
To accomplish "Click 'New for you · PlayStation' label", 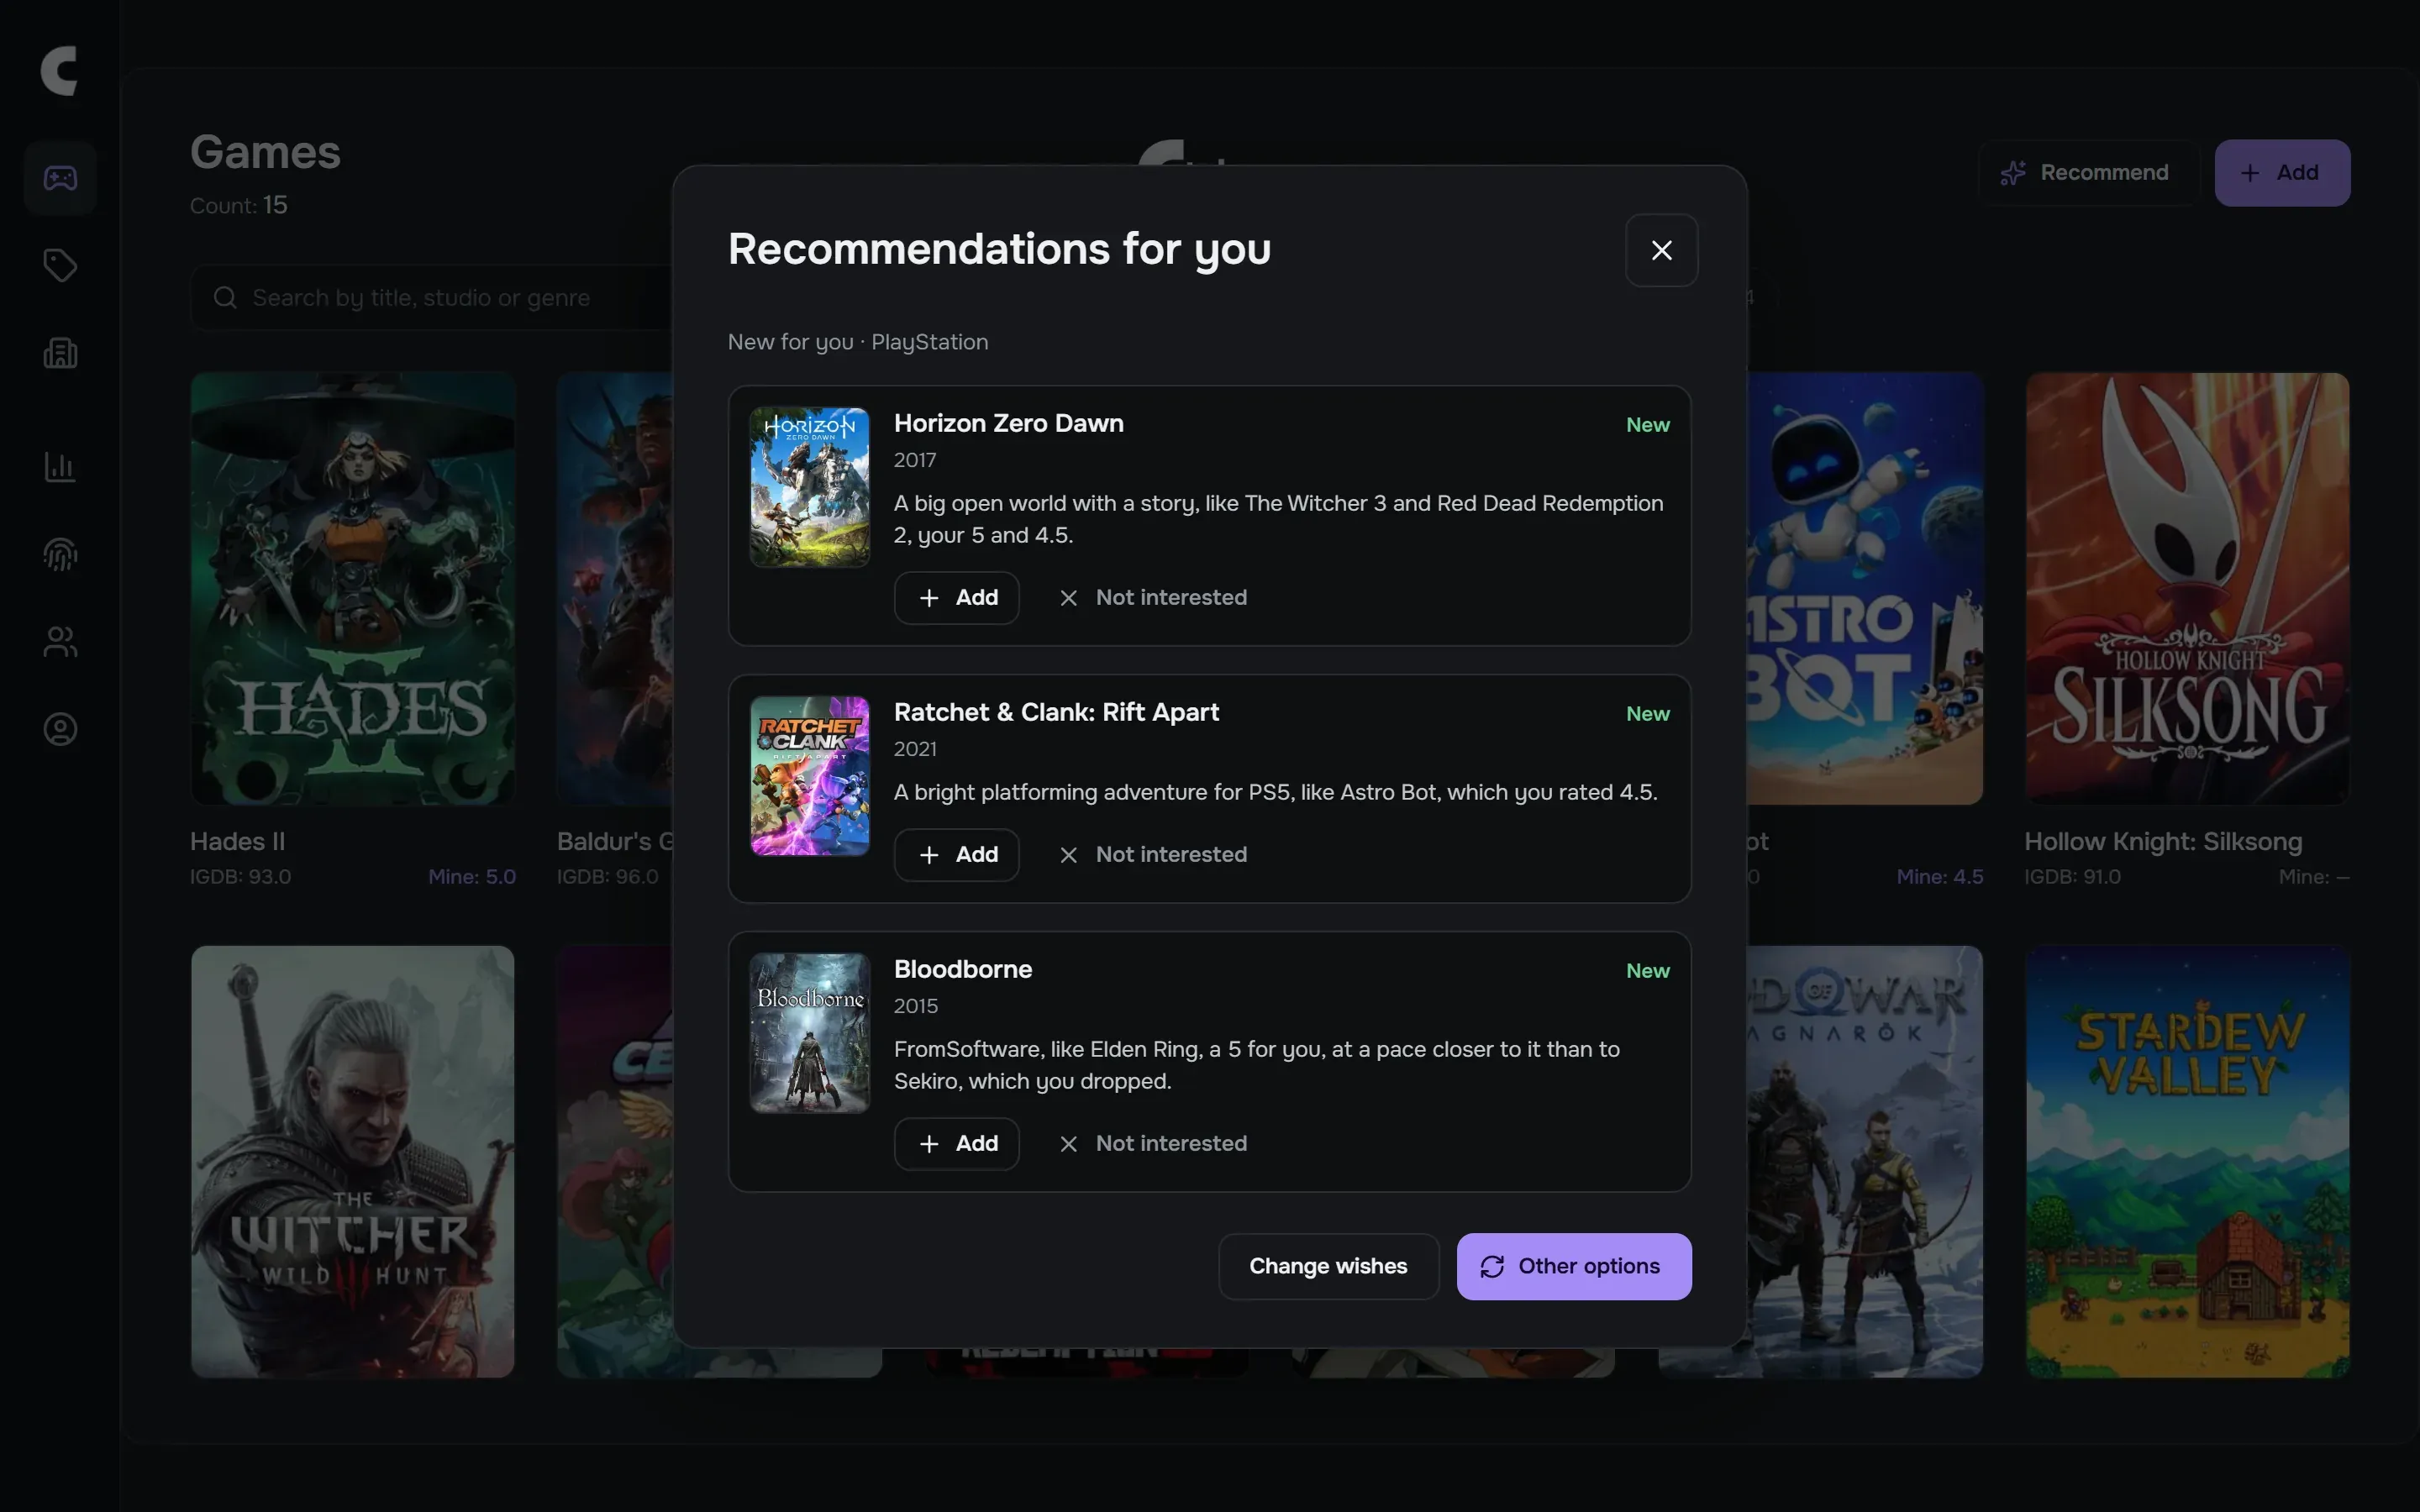I will click(x=857, y=342).
